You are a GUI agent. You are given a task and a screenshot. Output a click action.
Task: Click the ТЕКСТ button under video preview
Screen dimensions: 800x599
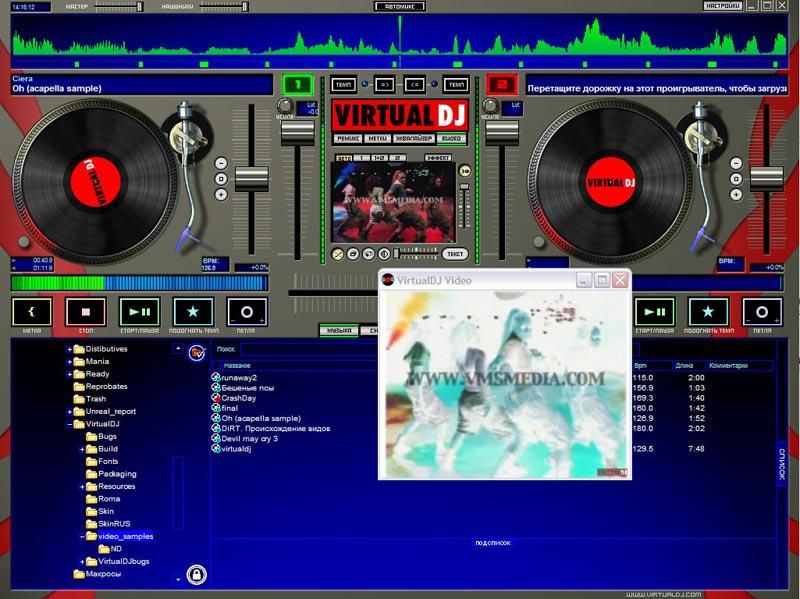(455, 254)
